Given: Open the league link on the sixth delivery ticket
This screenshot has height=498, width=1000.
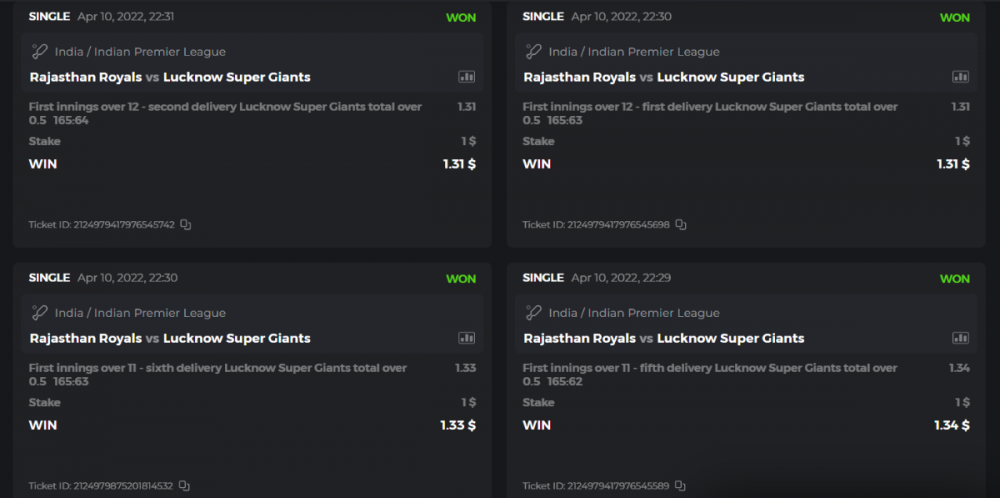Looking at the screenshot, I should pos(140,313).
